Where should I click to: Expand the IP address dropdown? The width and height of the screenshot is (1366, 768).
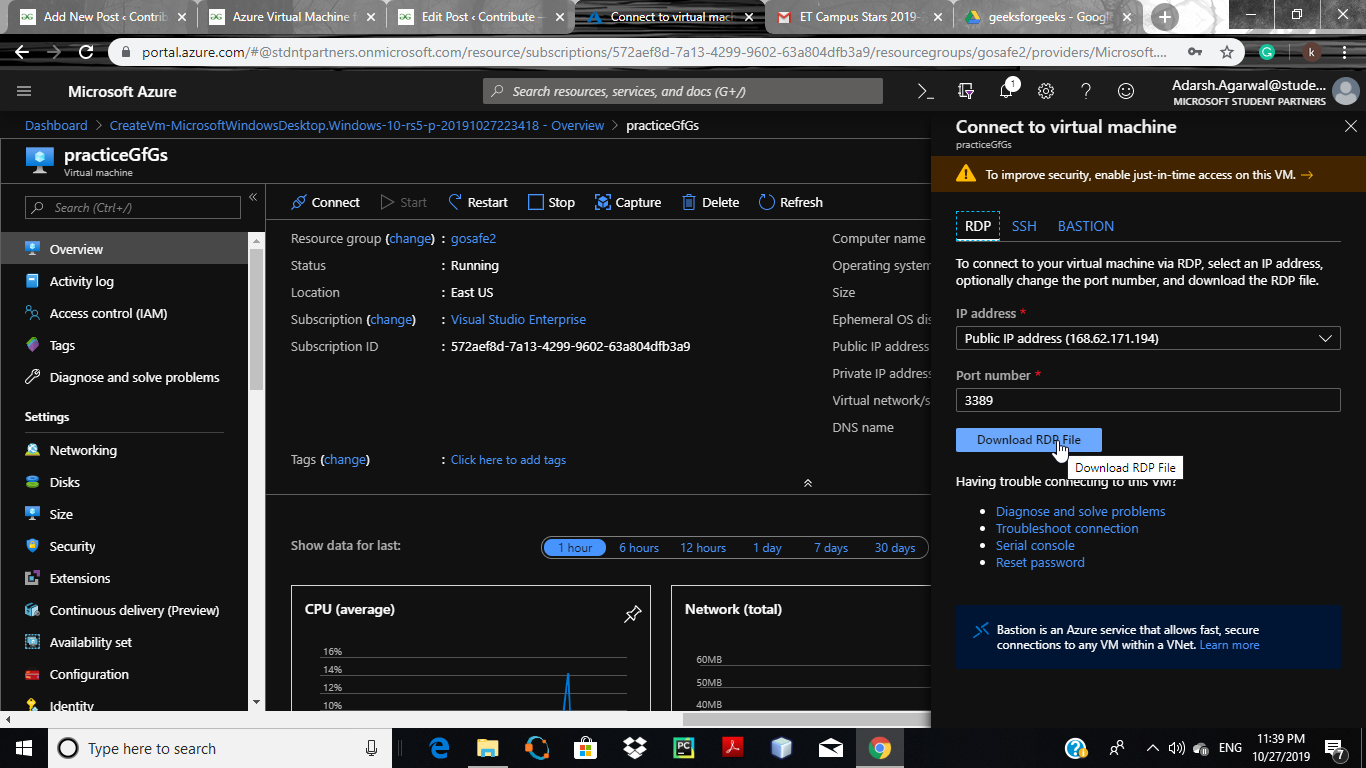click(x=1147, y=338)
